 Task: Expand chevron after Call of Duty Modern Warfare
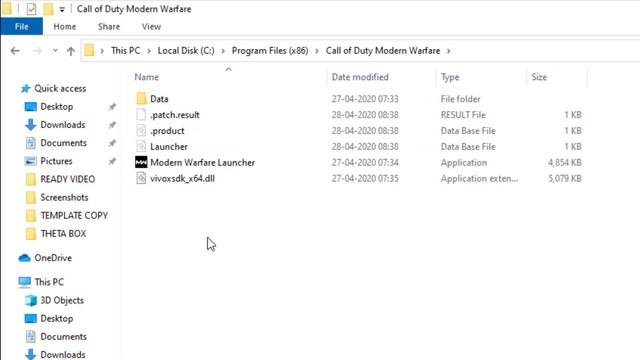coord(449,51)
